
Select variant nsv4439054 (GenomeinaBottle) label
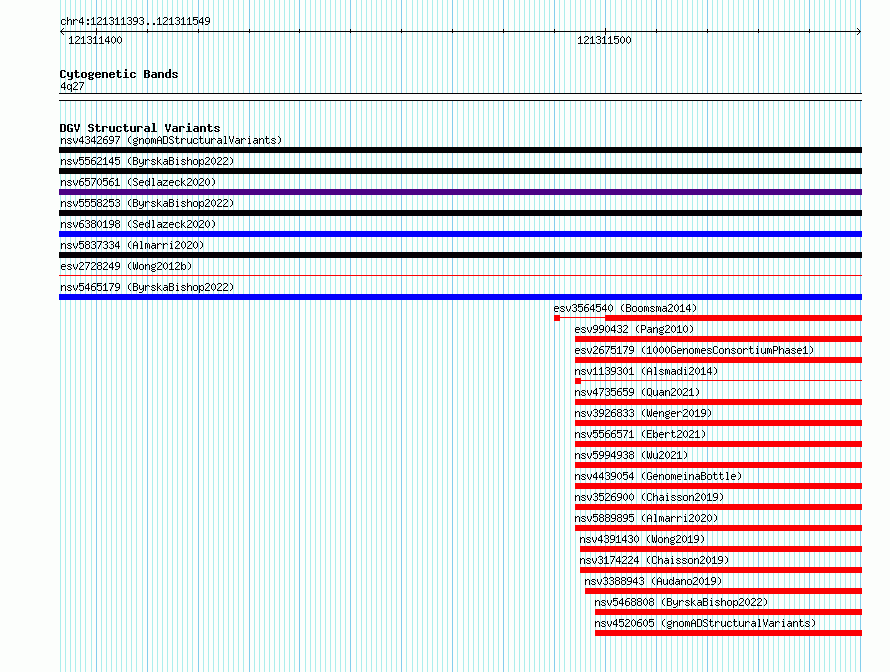(x=658, y=476)
